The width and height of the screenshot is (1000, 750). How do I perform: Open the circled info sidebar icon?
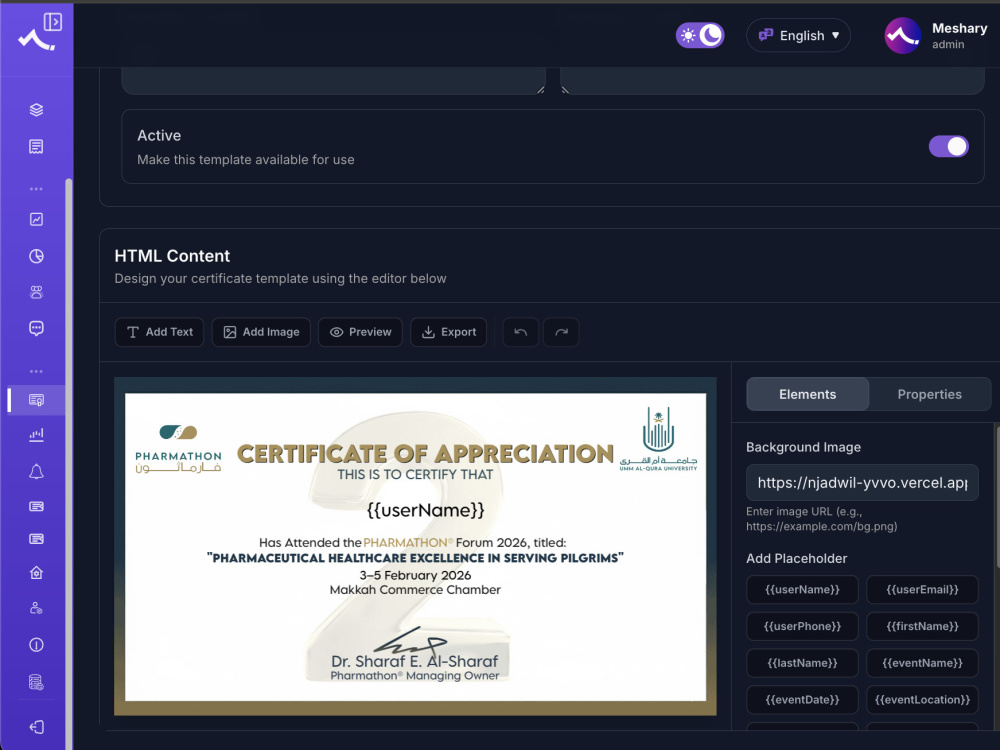point(36,645)
